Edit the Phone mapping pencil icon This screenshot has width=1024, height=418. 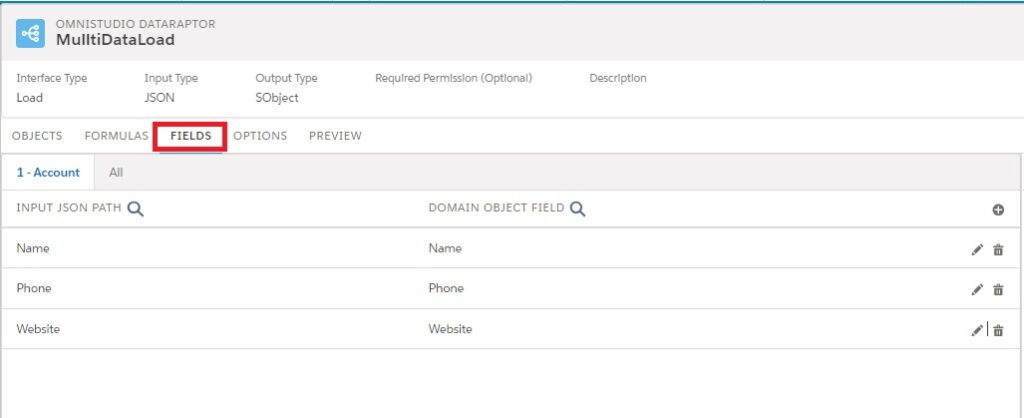coord(977,290)
